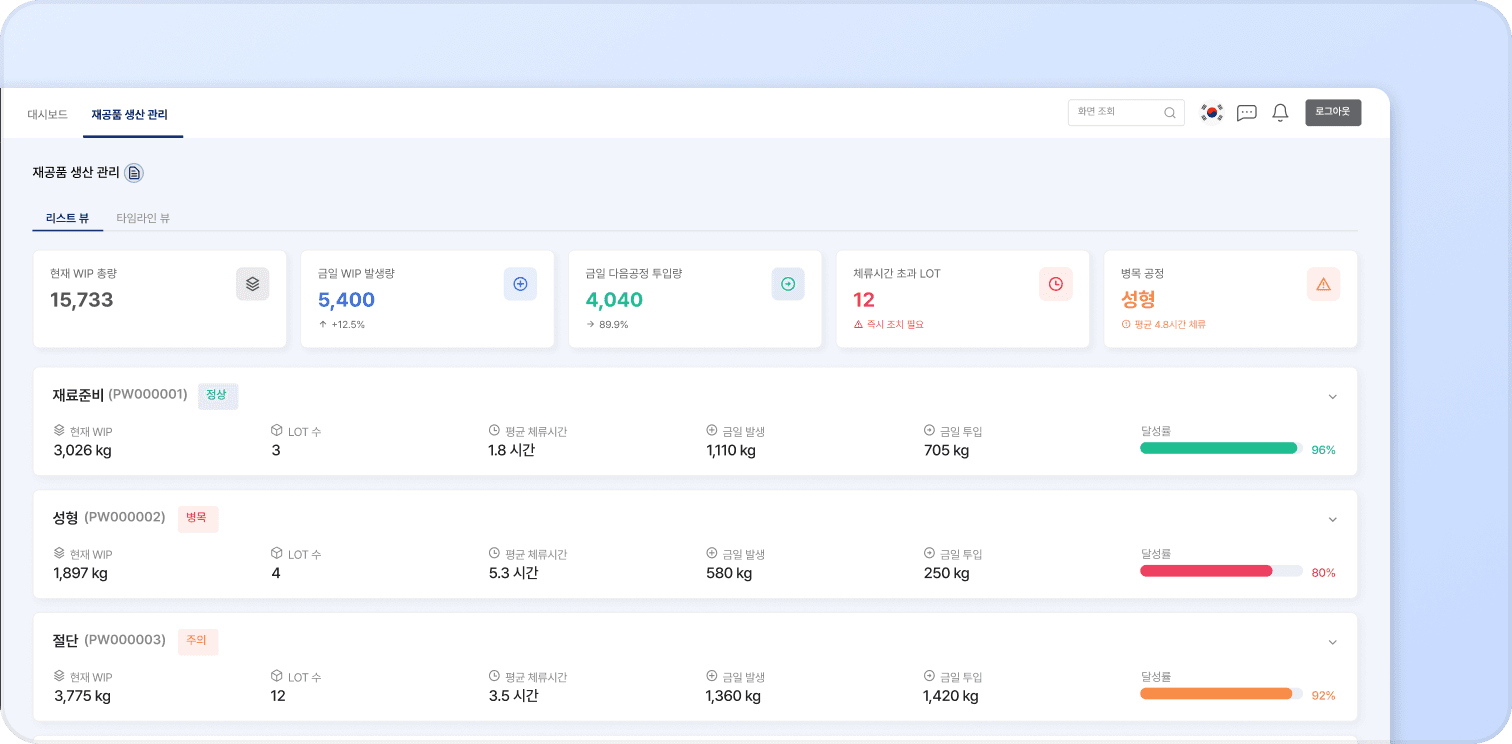1512x744 pixels.
Task: Open the notifications bell
Action: click(1280, 113)
